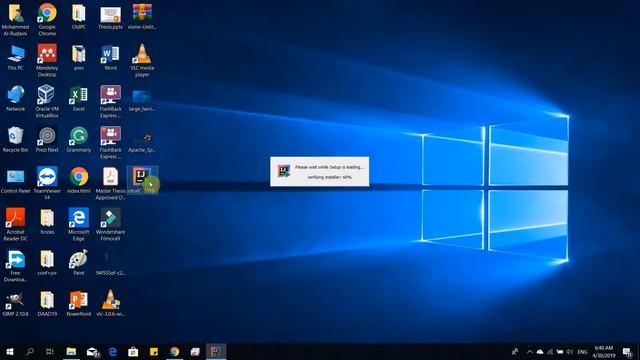Open File Explorer from the taskbar

coord(71,351)
